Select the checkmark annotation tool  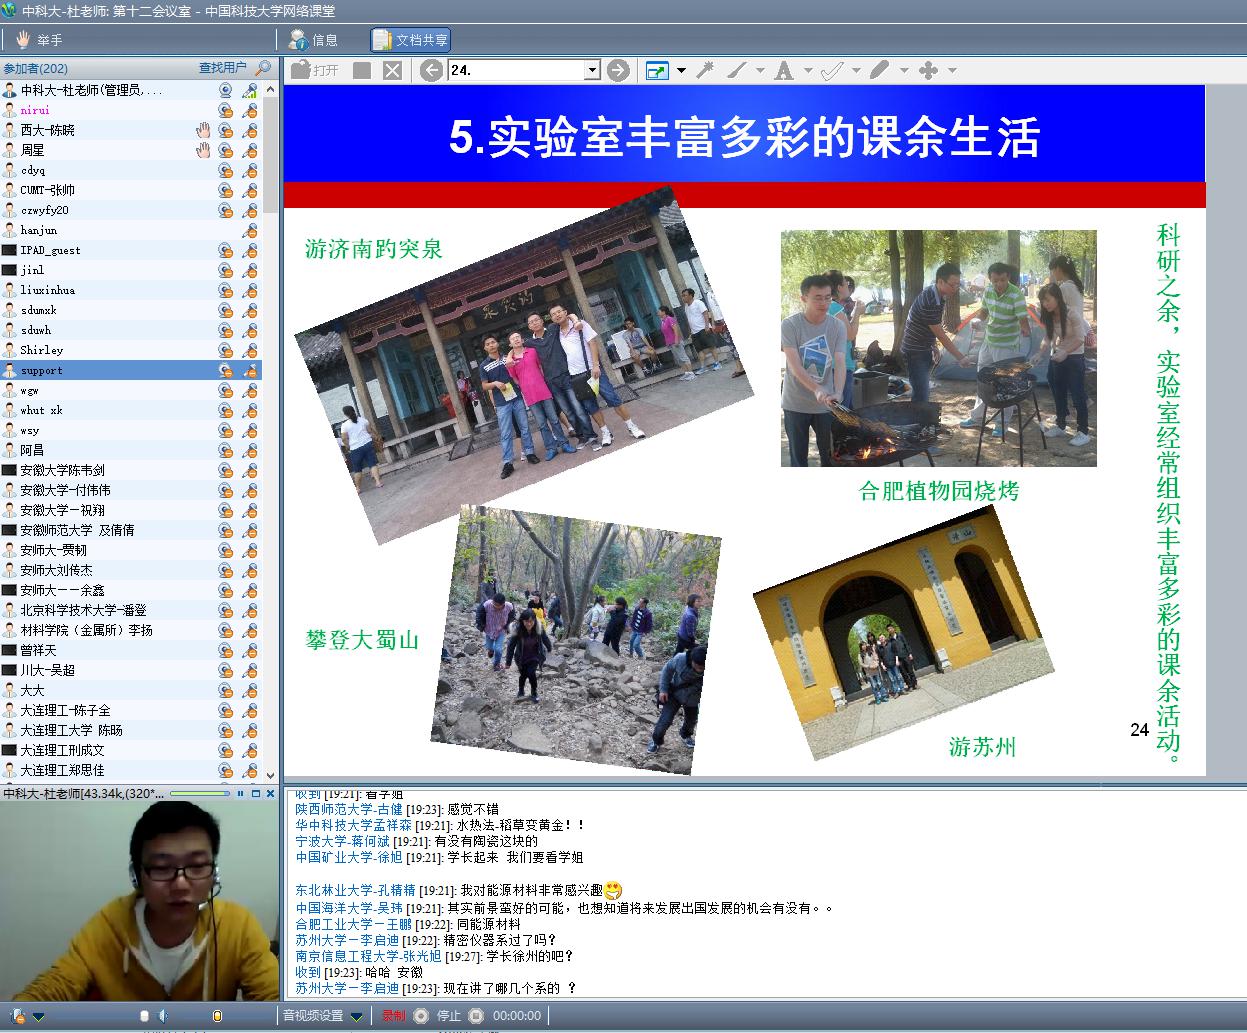(832, 70)
